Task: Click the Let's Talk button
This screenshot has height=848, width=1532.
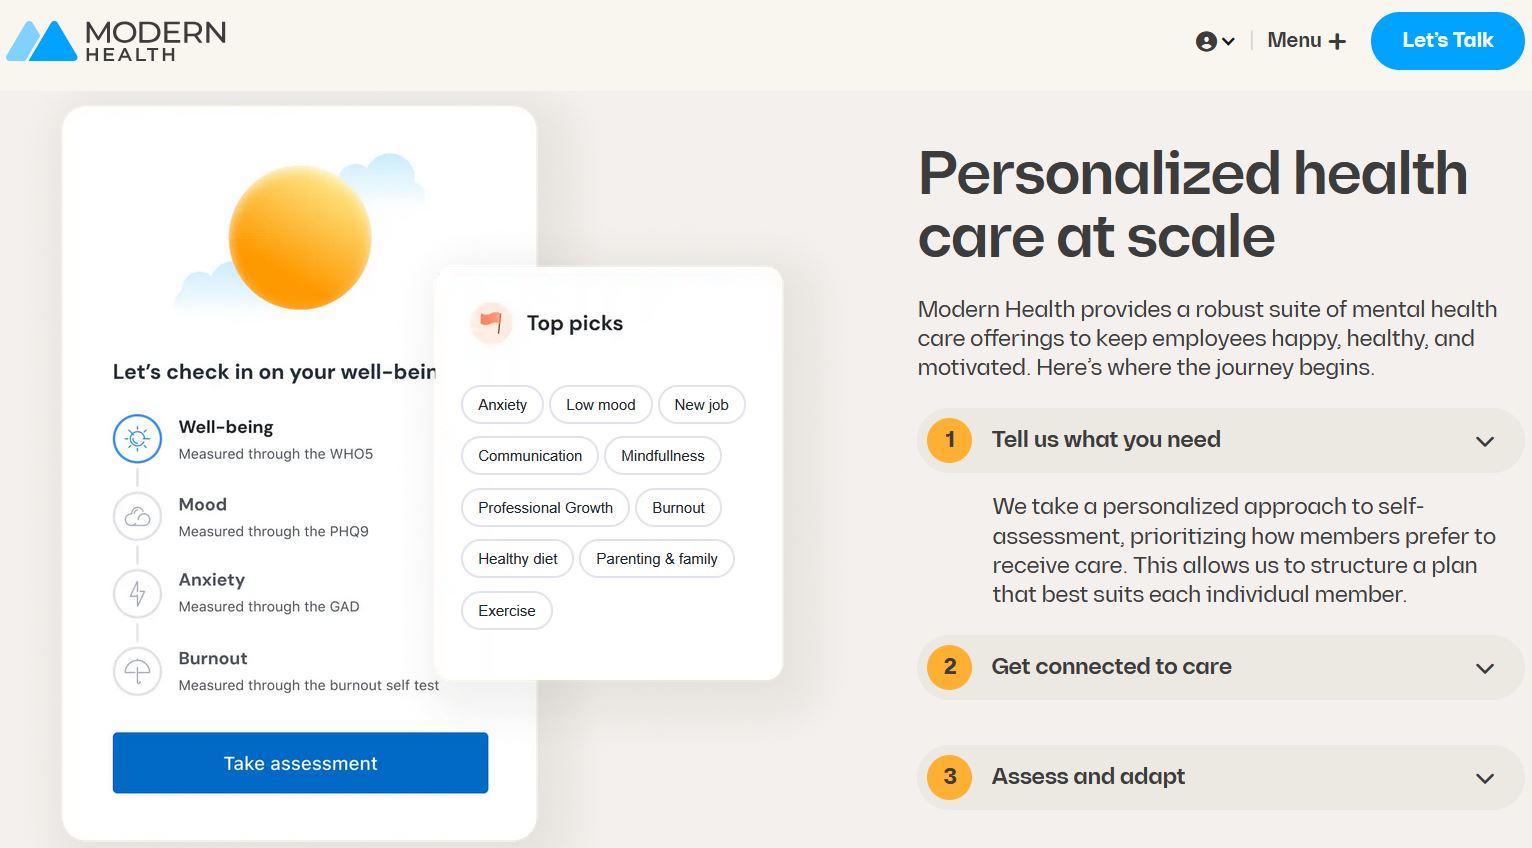Action: click(x=1447, y=40)
